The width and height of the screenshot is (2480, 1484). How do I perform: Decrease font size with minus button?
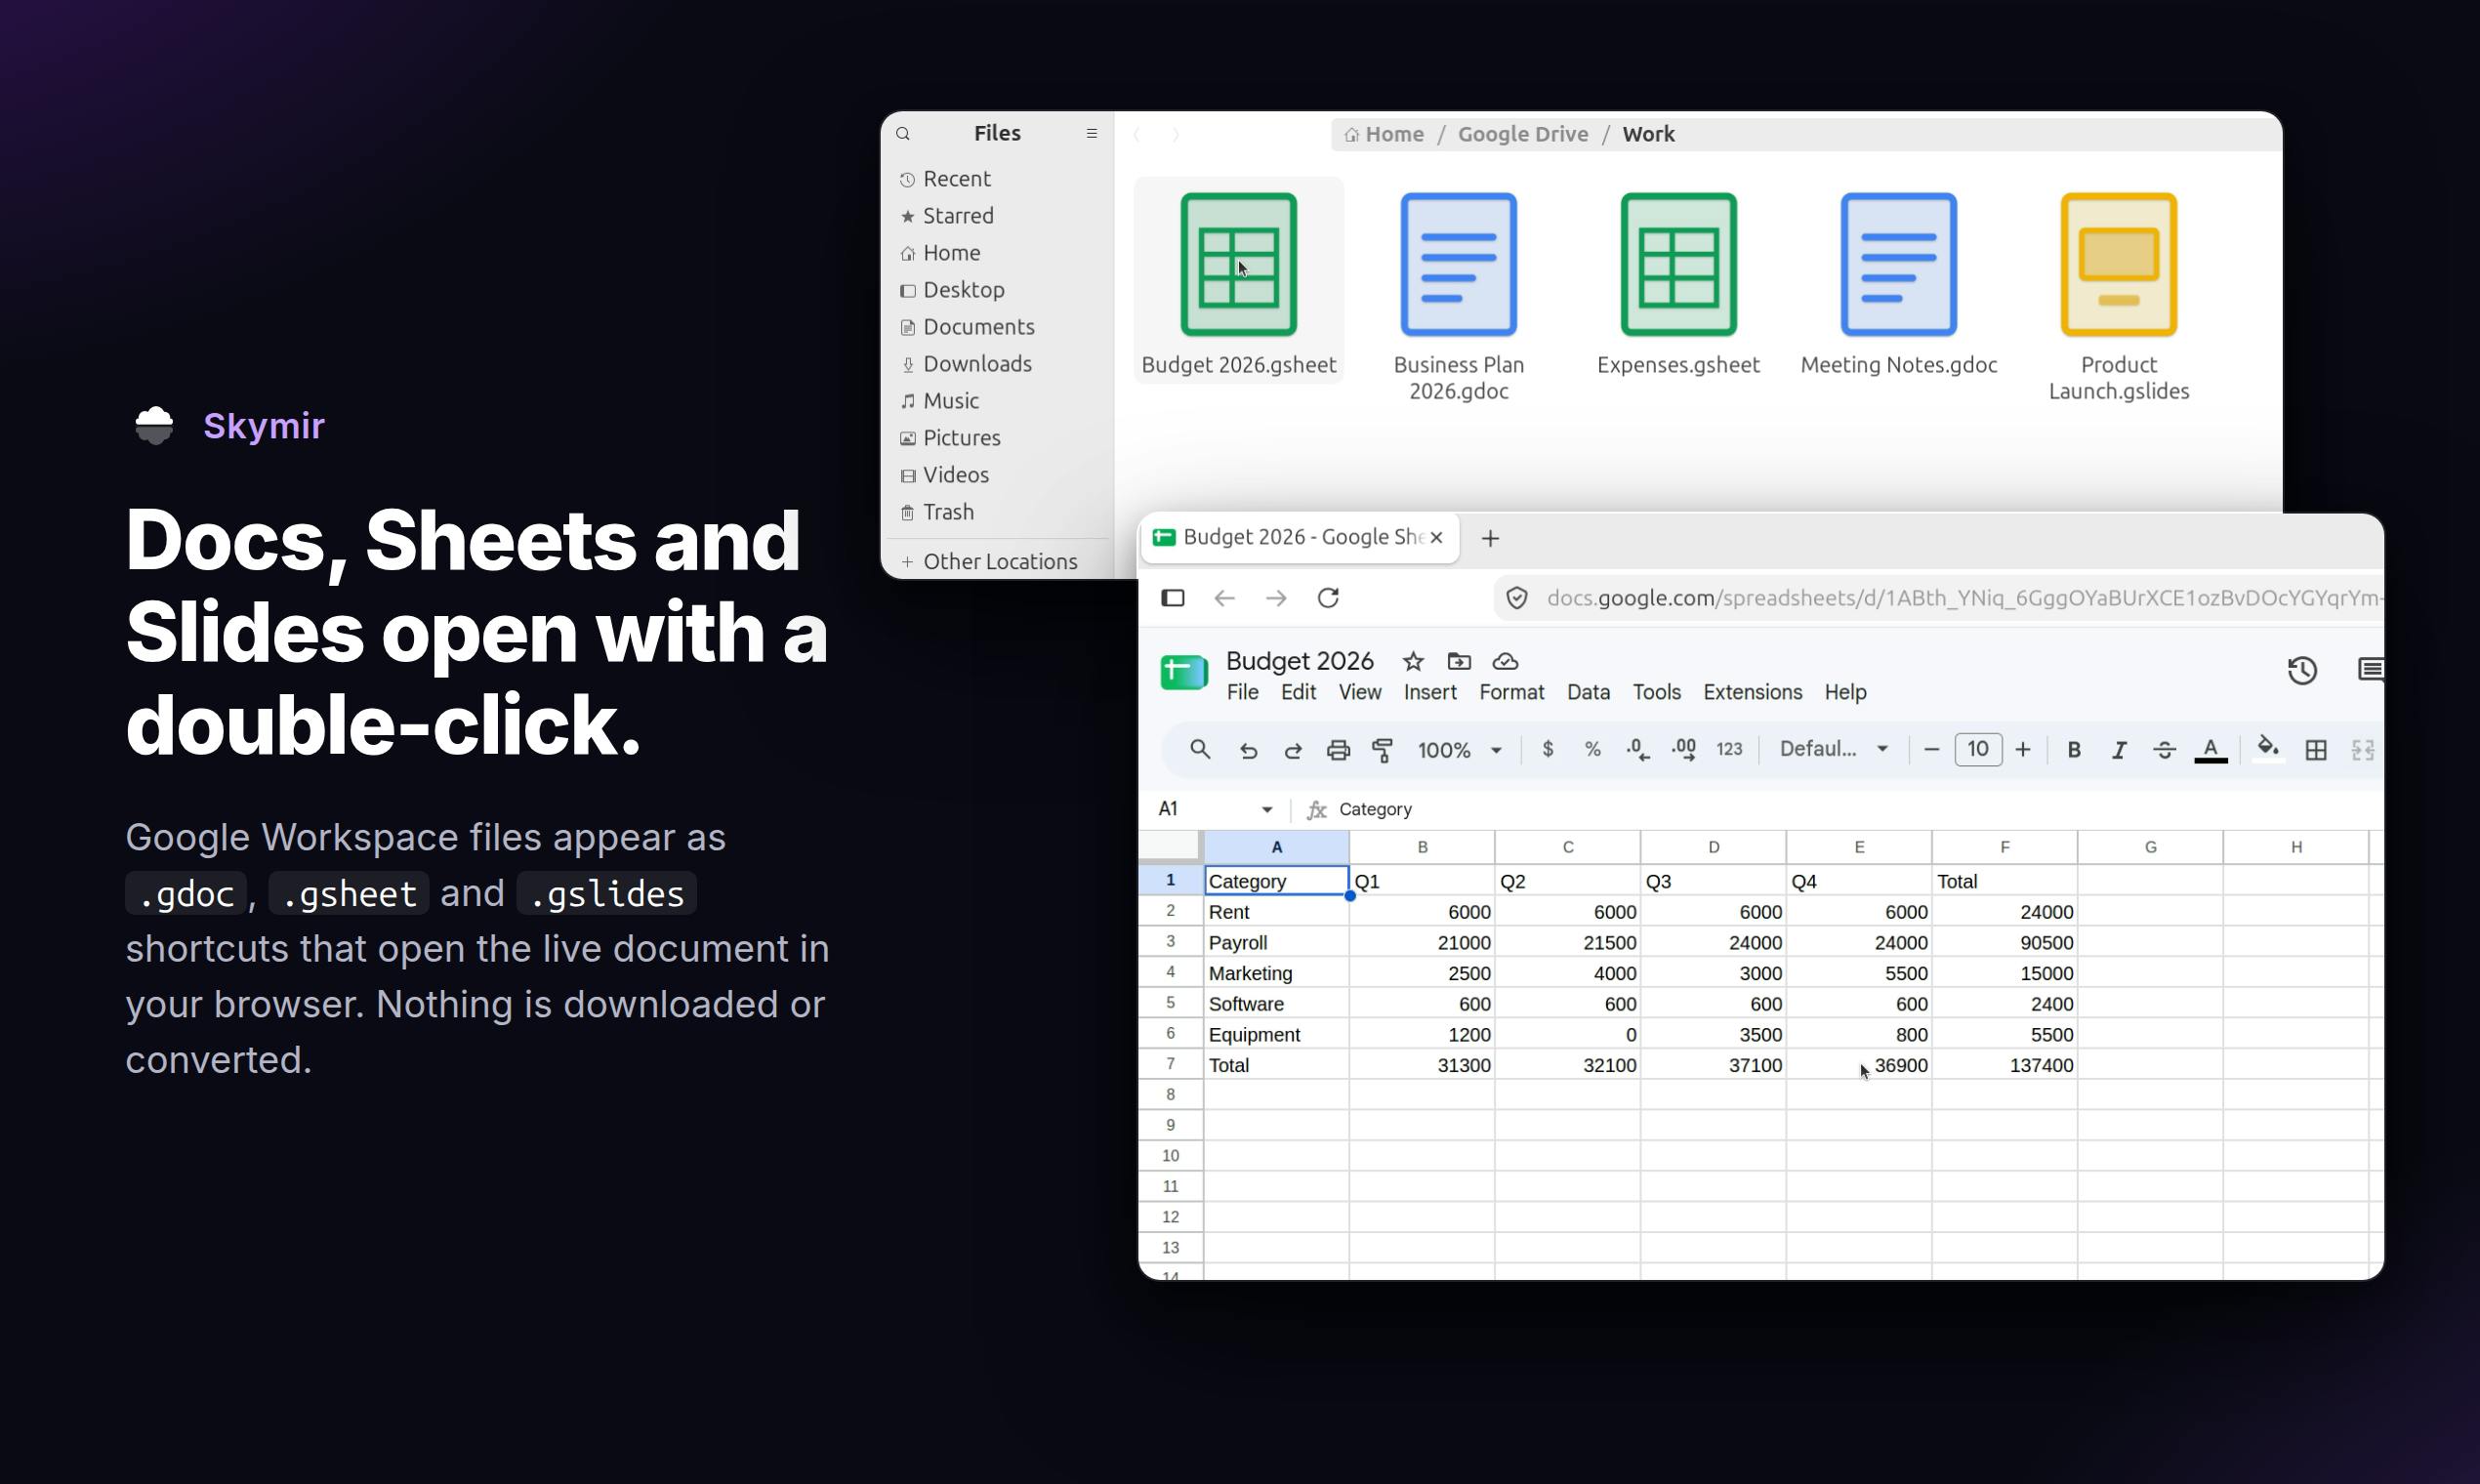(1932, 749)
